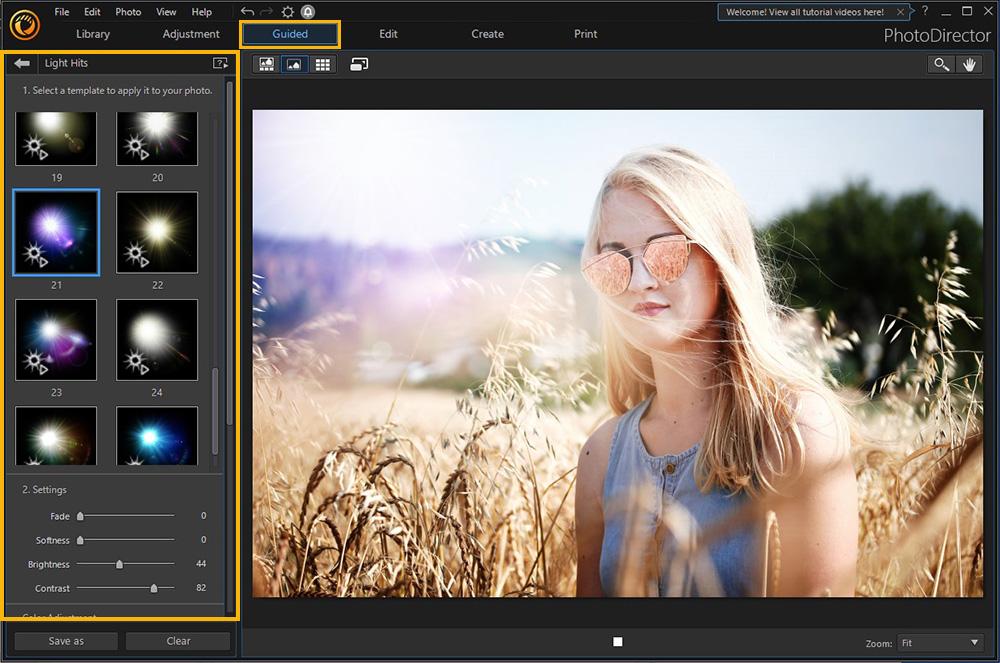
Task: Select light hit template 22
Action: (157, 232)
